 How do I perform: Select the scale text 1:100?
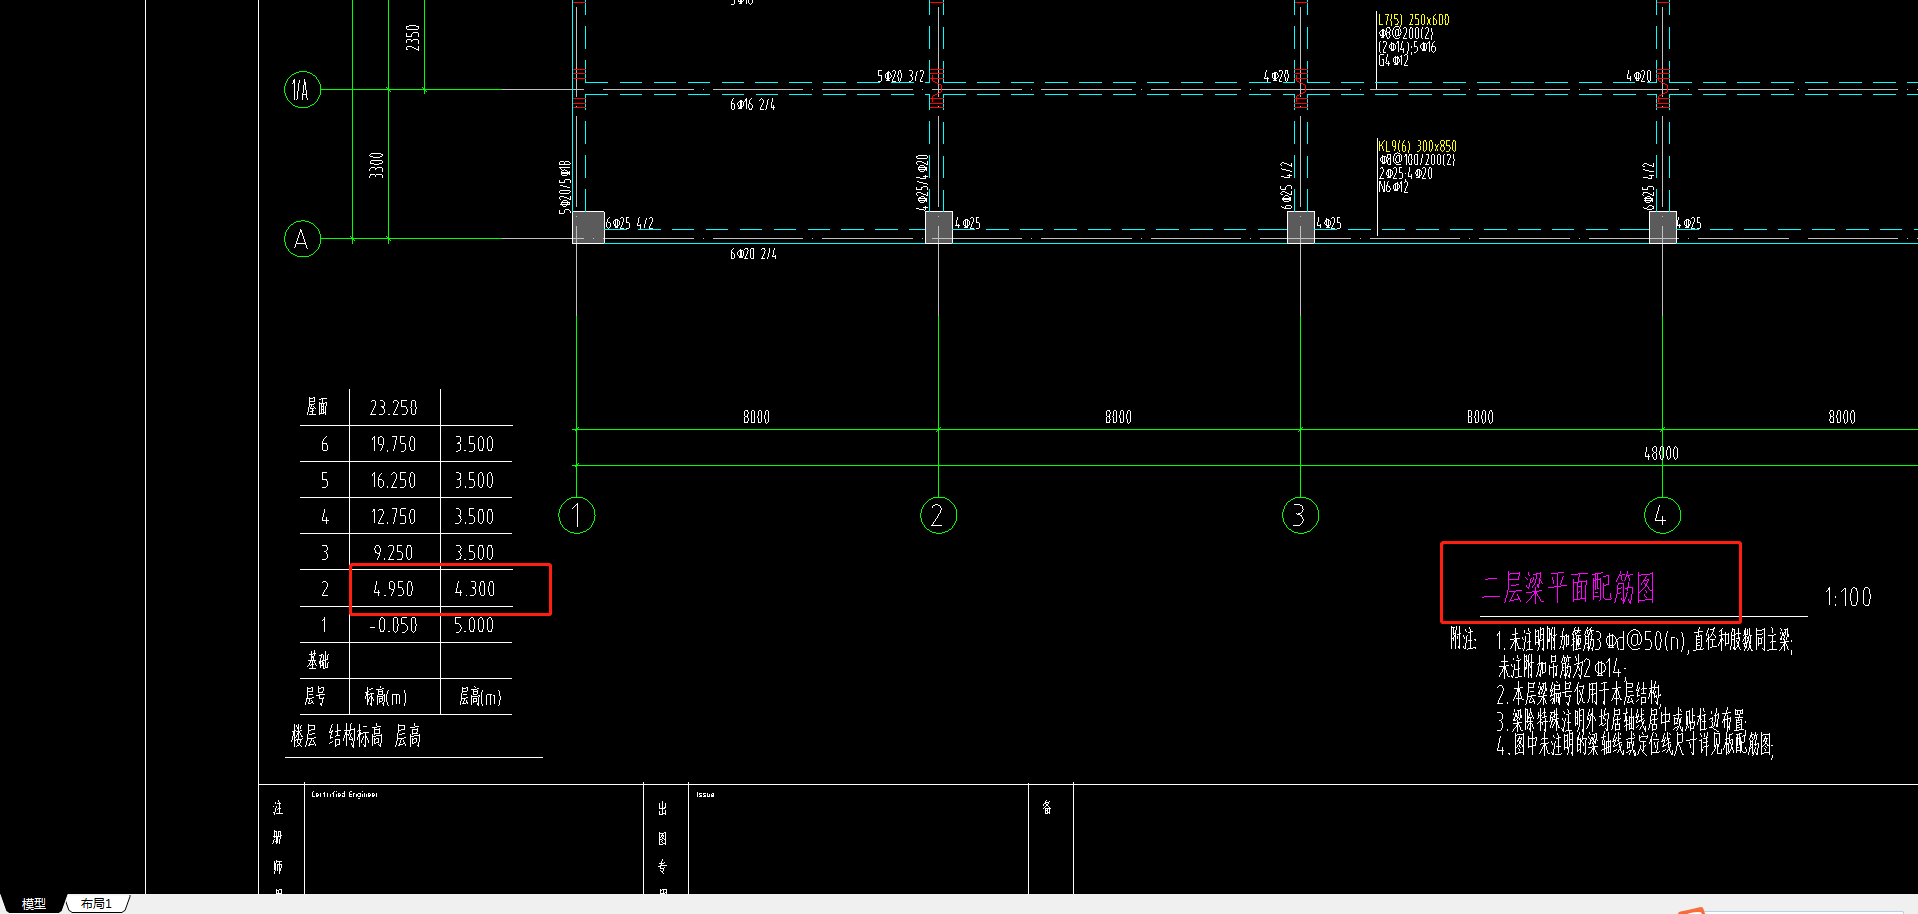click(1847, 597)
